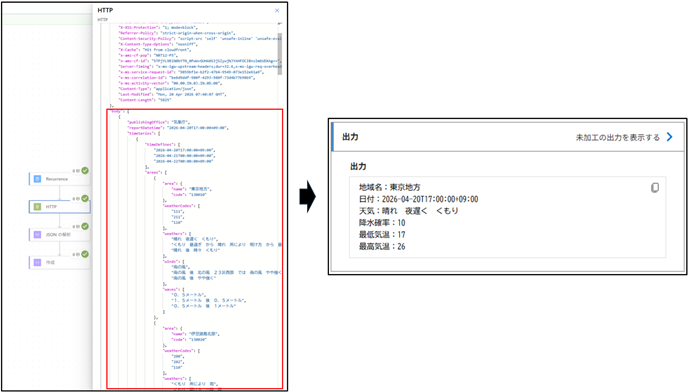Click the "code": "130020" JSON line
This screenshot has width=689, height=392.
189,340
